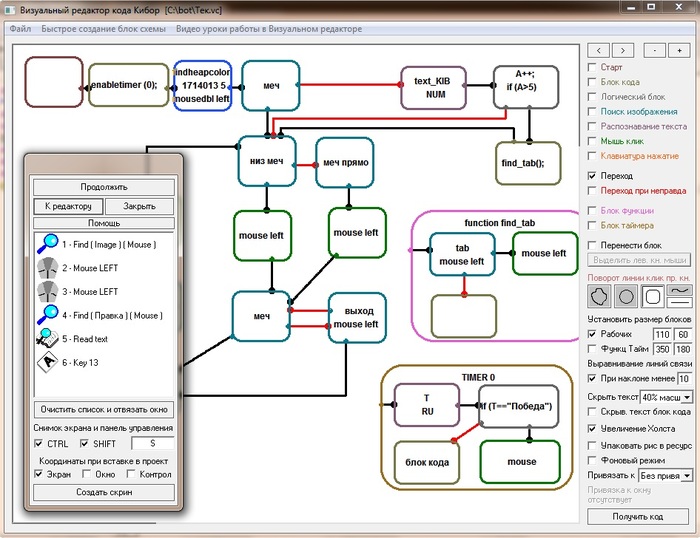Click the left arrow '<' navigation button

click(598, 49)
